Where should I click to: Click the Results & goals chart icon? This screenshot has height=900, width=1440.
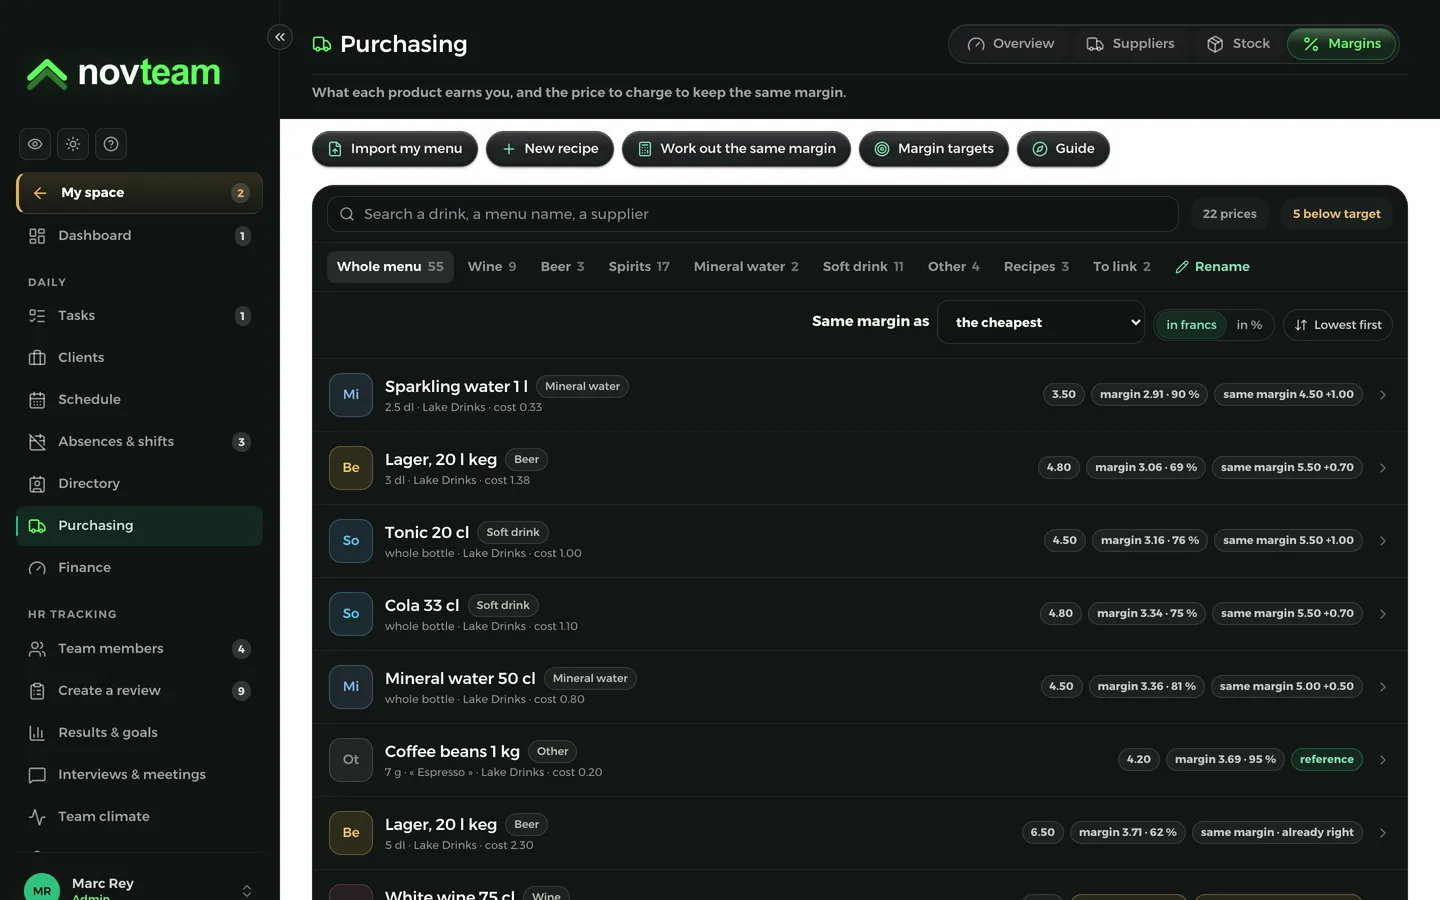[37, 733]
